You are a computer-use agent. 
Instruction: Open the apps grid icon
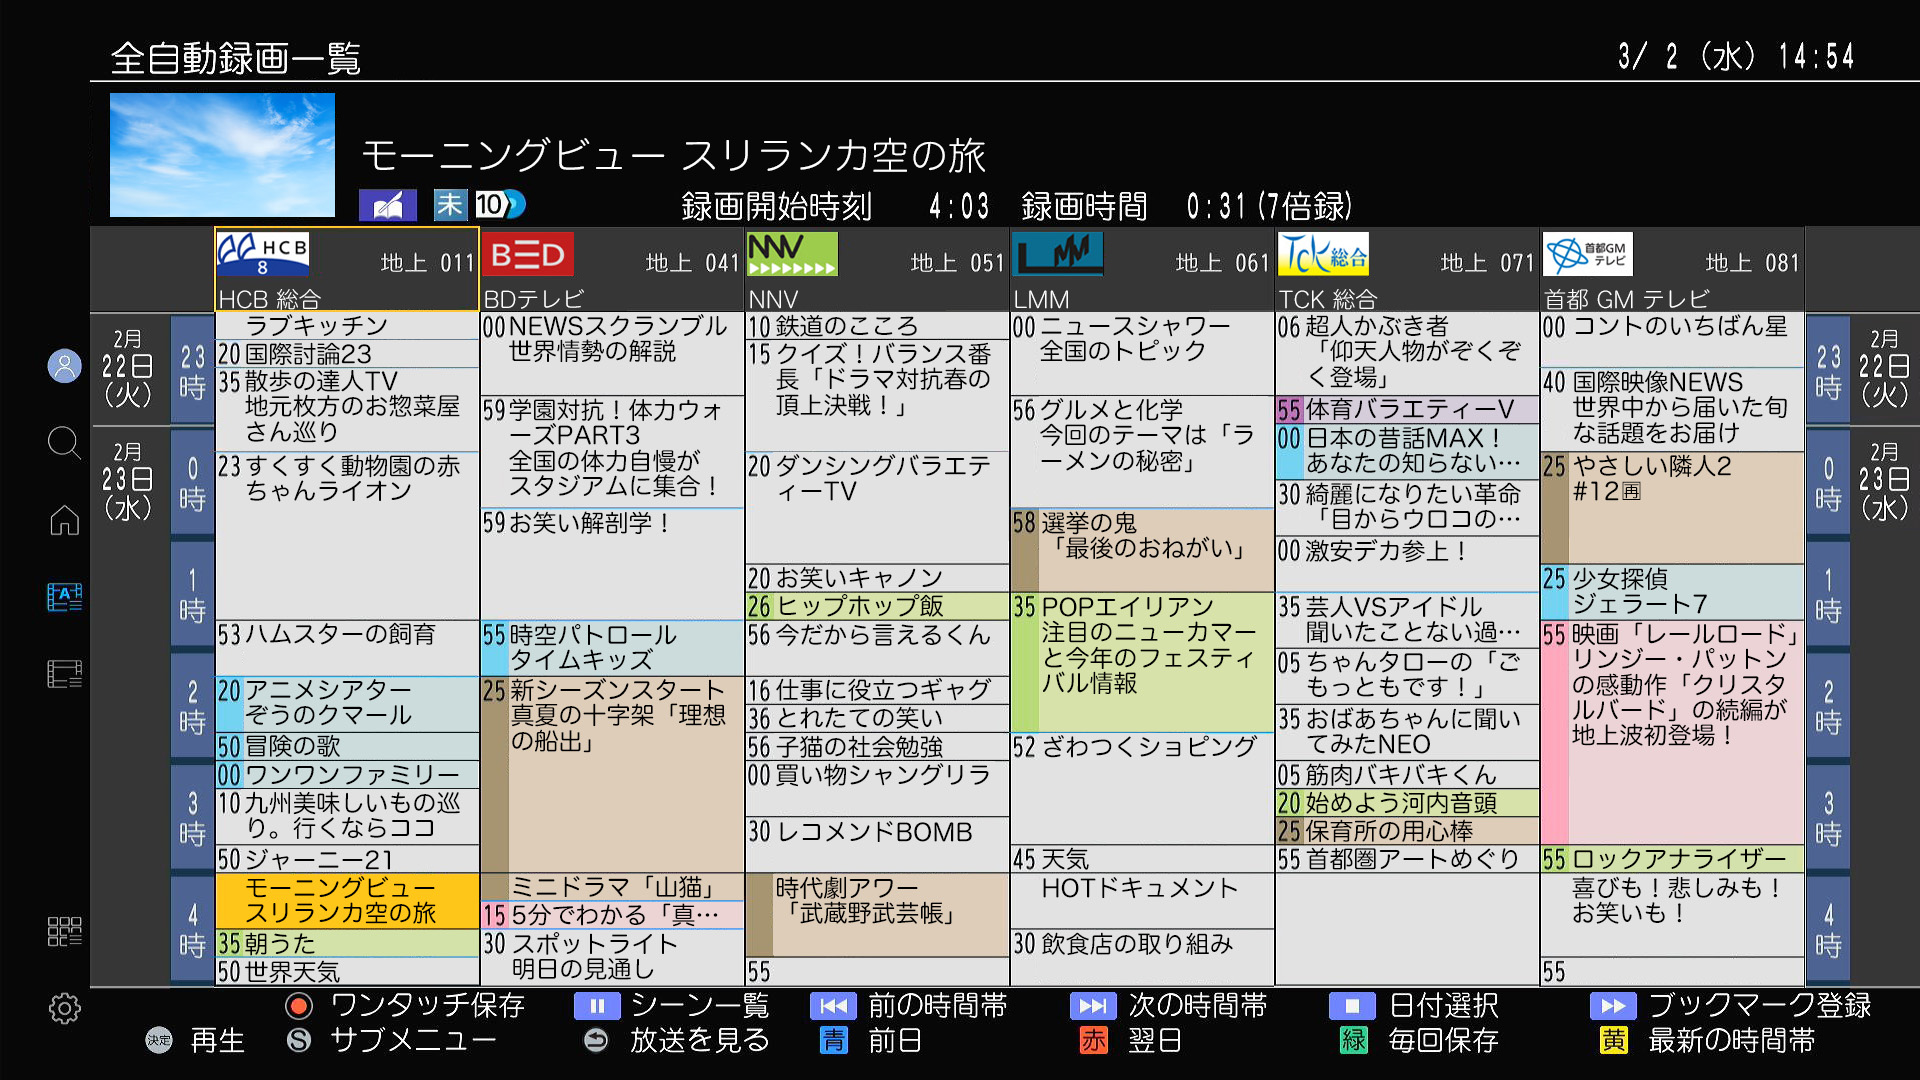click(64, 931)
